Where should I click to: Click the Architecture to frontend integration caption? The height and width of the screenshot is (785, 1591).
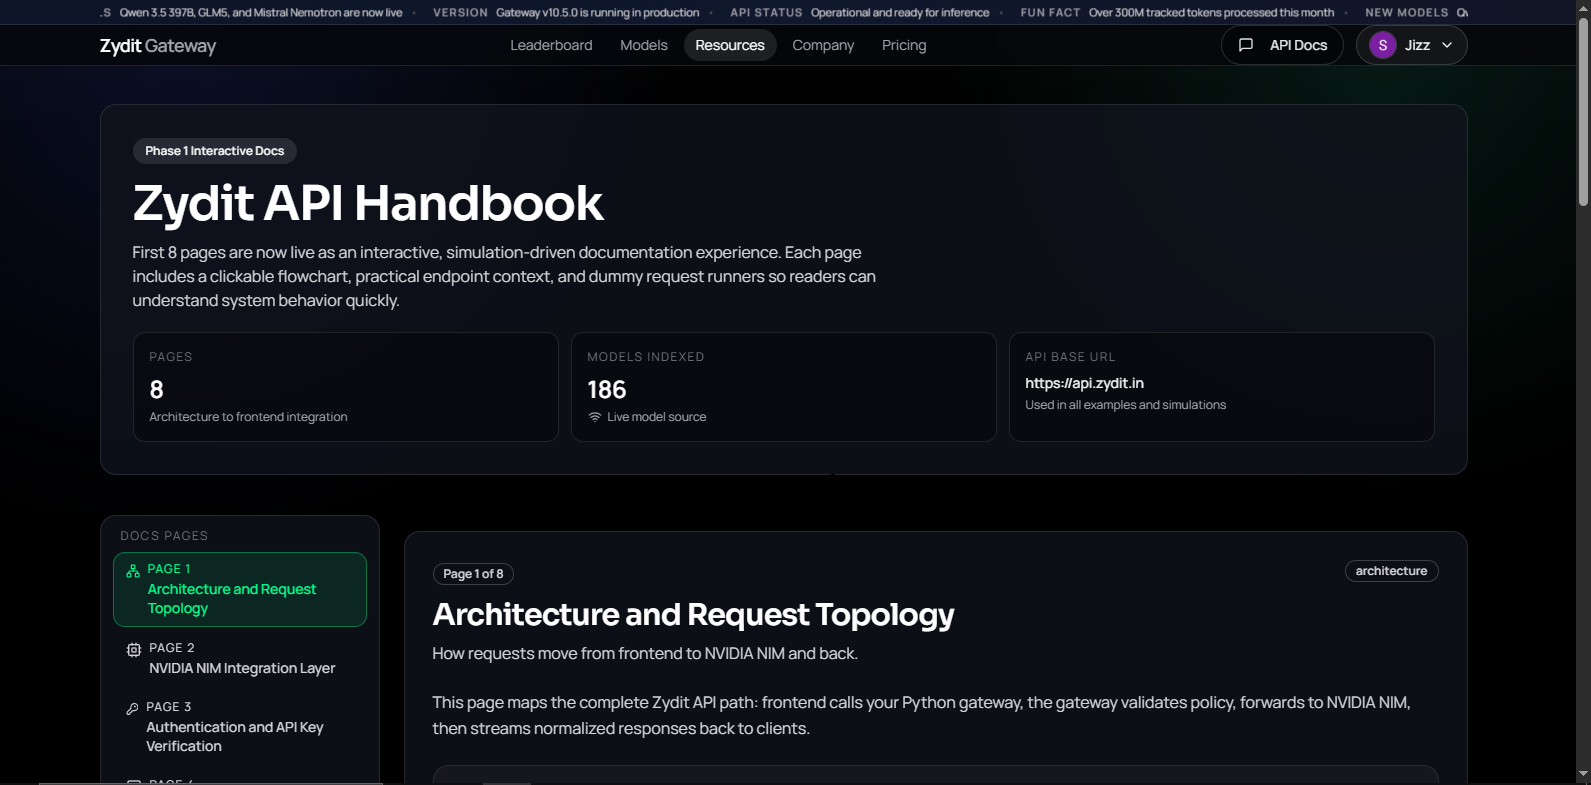(248, 417)
